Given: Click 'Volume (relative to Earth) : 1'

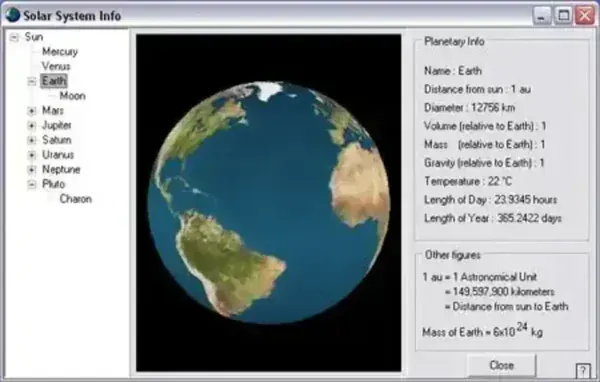Looking at the screenshot, I should (485, 126).
